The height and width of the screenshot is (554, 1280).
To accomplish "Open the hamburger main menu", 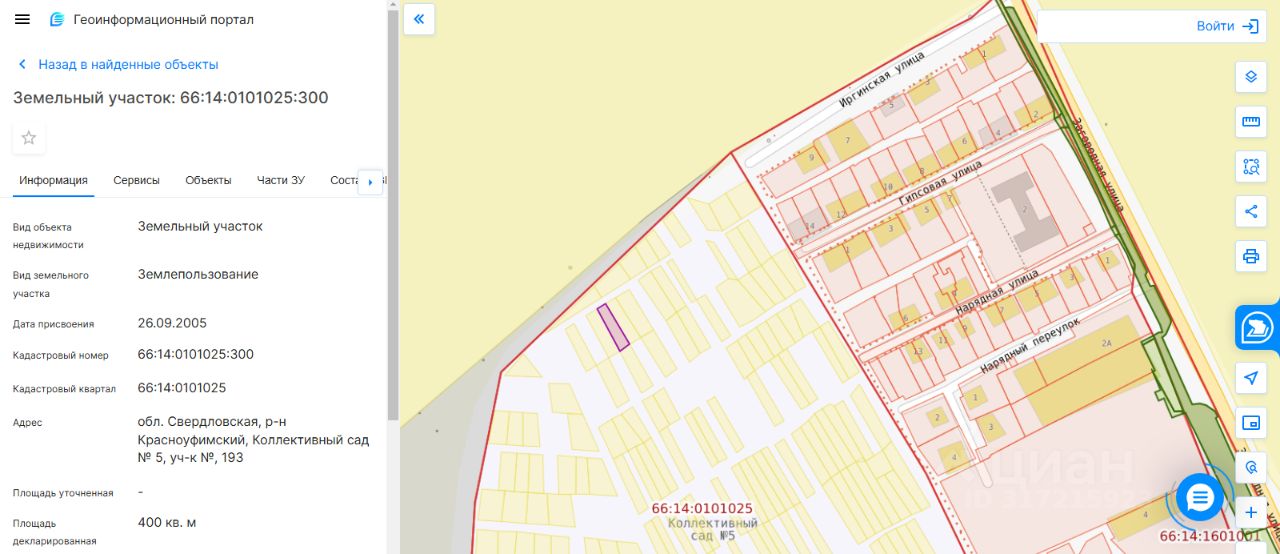I will click(x=22, y=20).
